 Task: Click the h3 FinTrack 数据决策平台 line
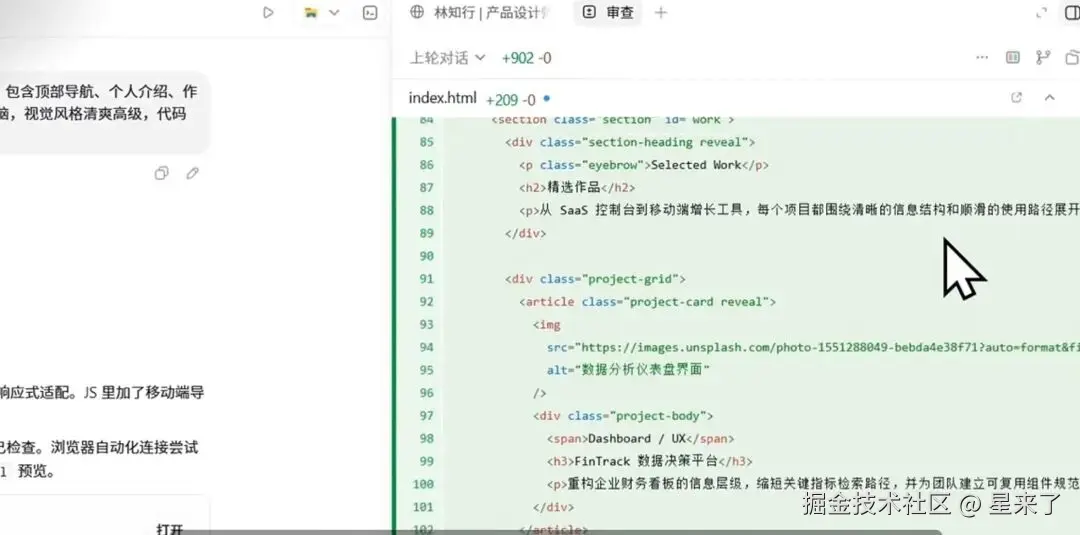(x=650, y=461)
